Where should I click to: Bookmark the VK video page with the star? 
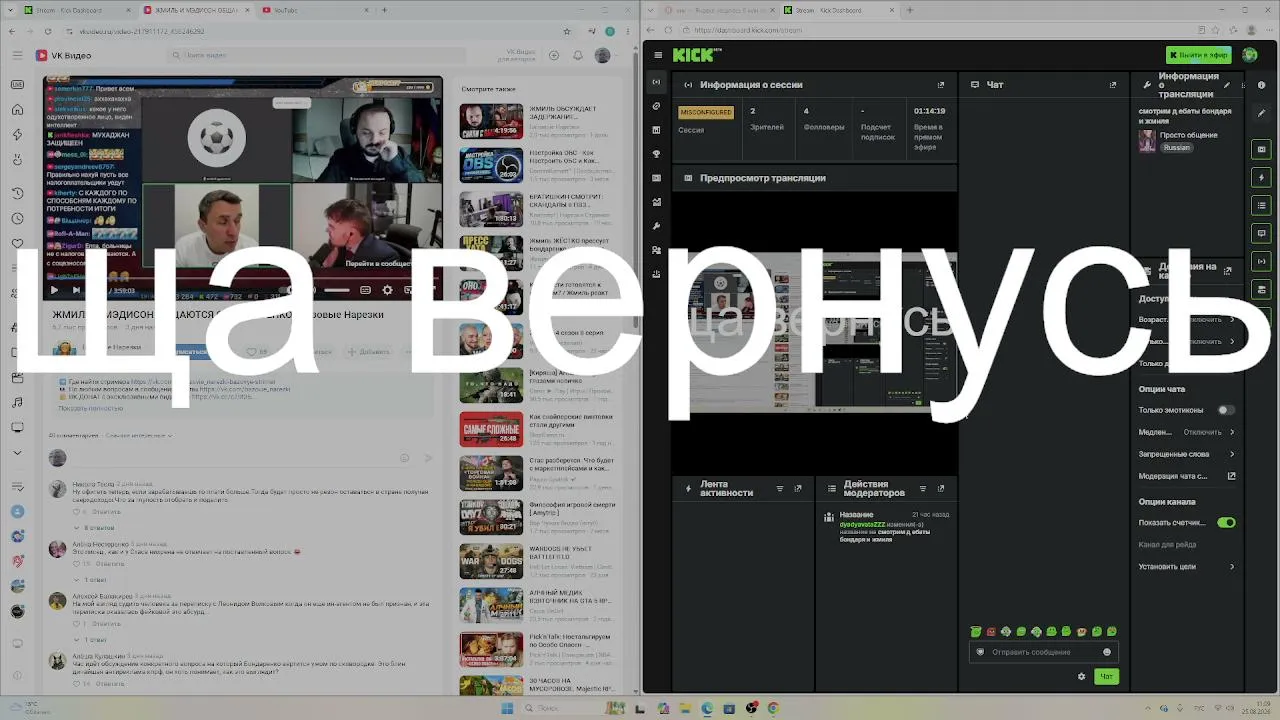point(569,31)
